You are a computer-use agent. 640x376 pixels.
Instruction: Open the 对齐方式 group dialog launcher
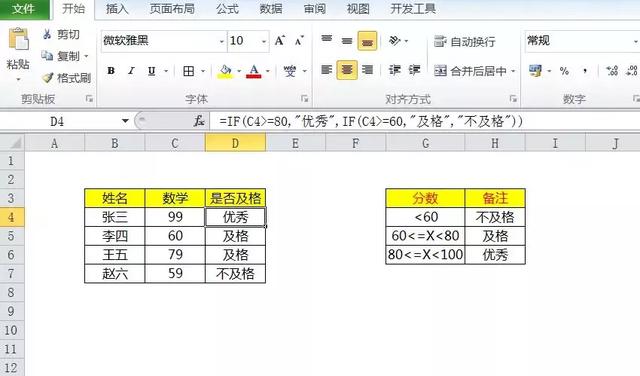(513, 98)
